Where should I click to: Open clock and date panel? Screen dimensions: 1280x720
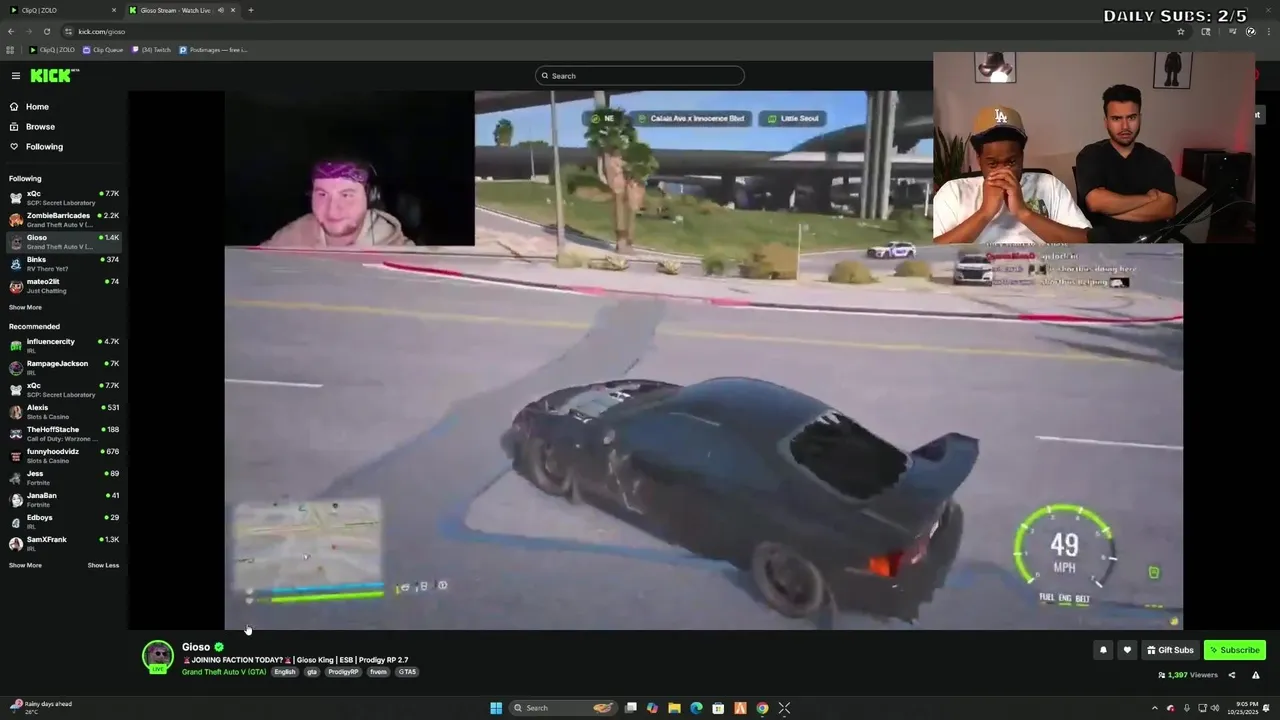[1244, 708]
